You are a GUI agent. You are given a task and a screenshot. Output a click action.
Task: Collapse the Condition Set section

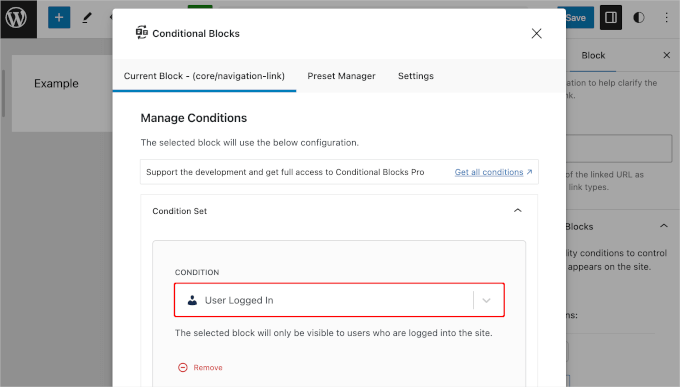point(517,211)
